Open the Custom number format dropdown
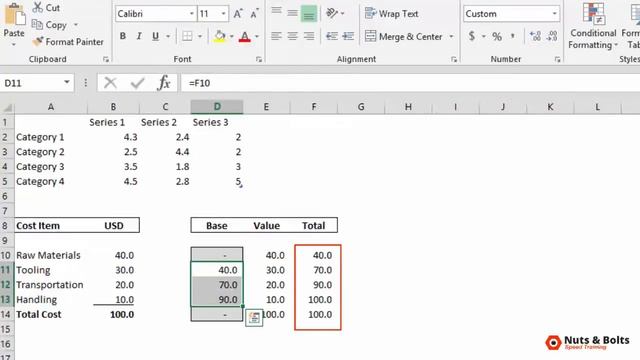The height and width of the screenshot is (360, 640). 554,14
